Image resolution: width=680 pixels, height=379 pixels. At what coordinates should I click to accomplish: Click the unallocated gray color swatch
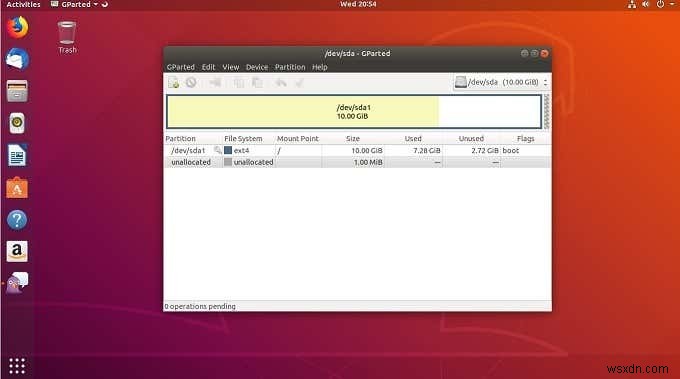click(x=228, y=162)
